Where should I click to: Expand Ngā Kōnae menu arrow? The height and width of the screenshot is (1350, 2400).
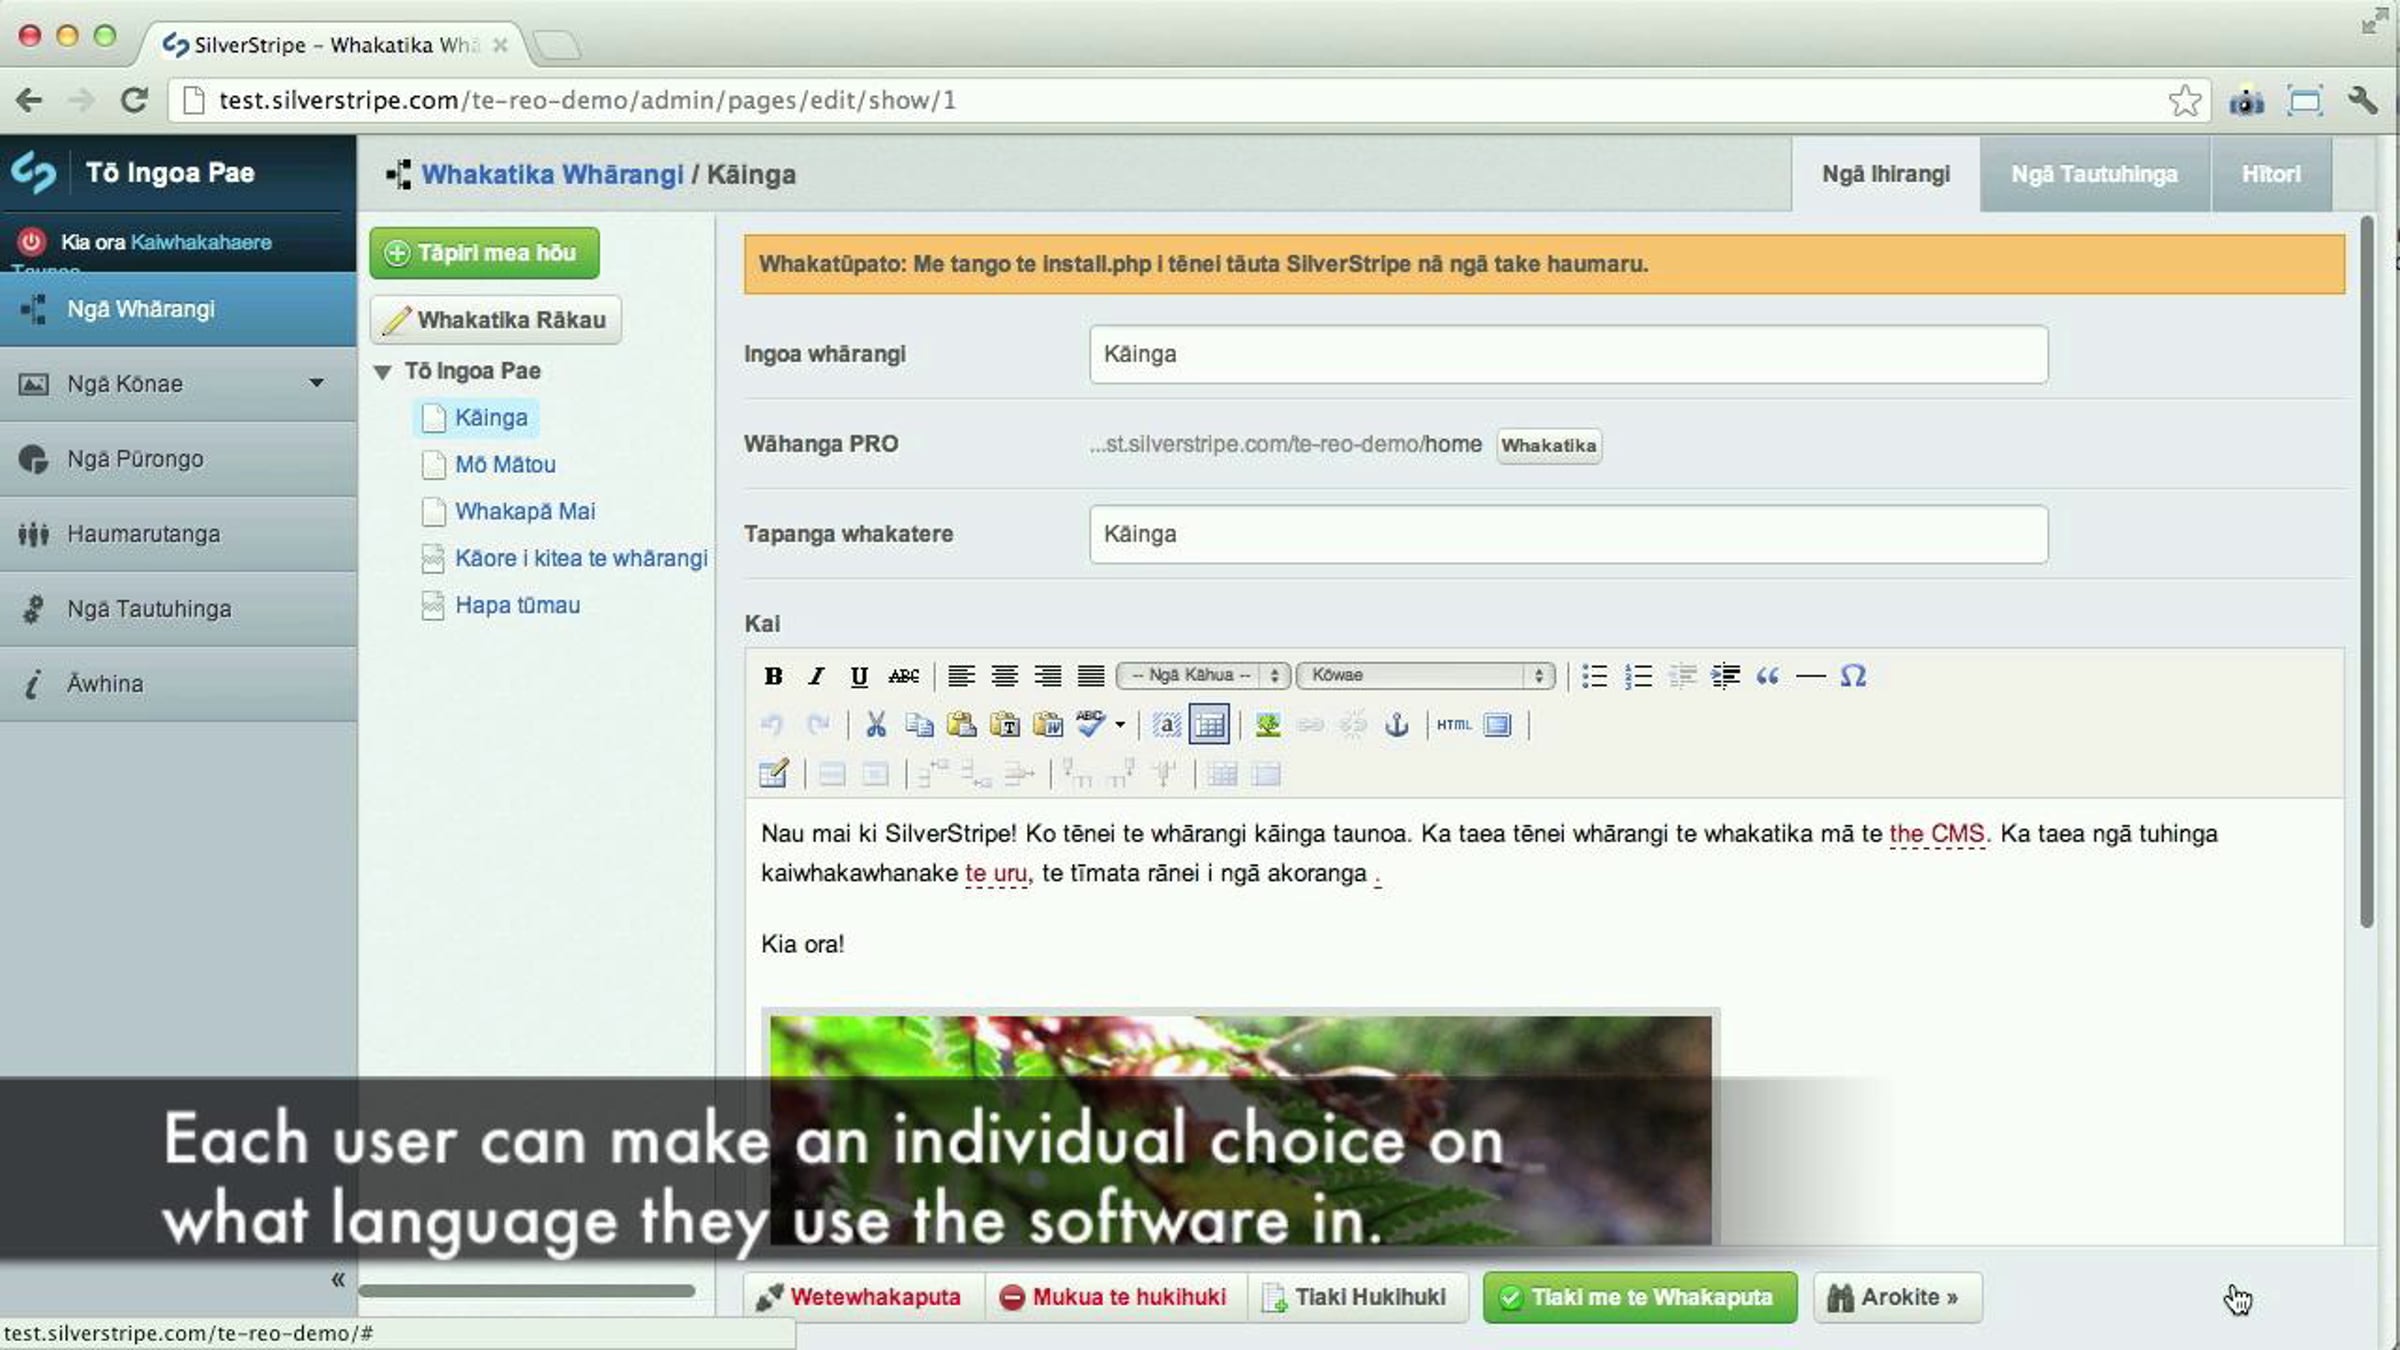click(x=317, y=383)
